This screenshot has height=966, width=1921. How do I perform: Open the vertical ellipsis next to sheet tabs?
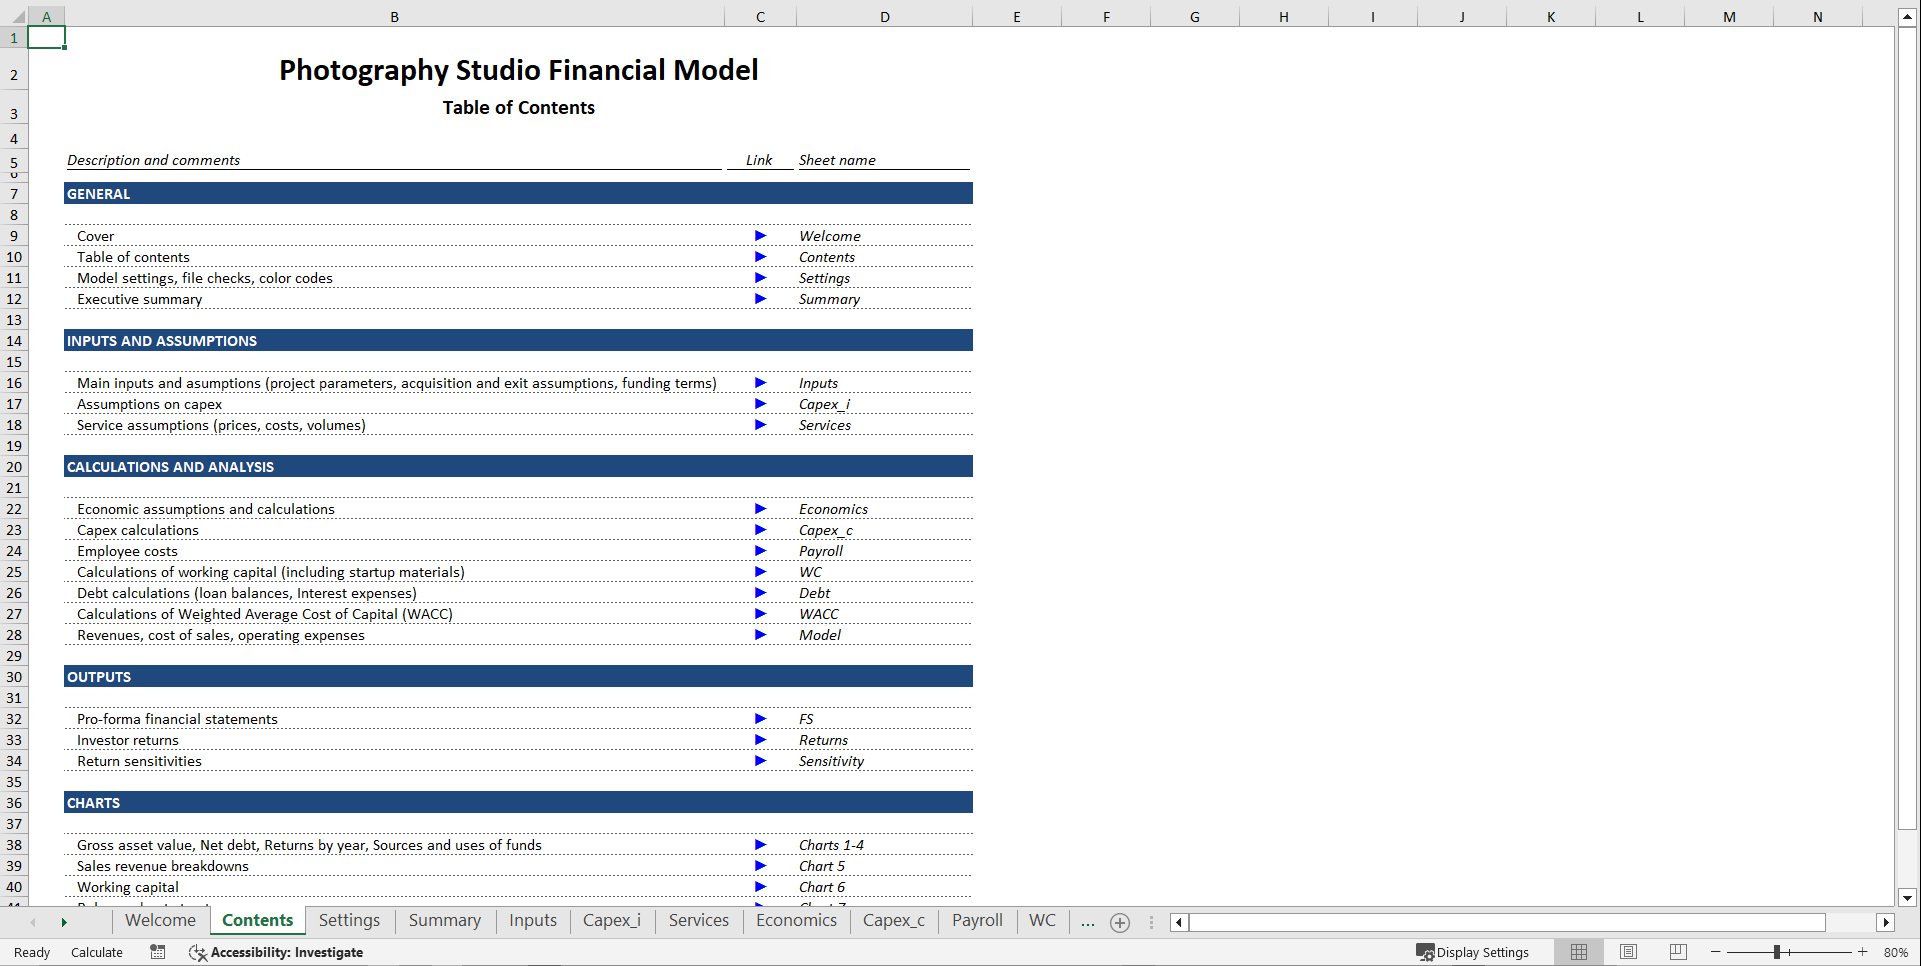pyautogui.click(x=1151, y=922)
